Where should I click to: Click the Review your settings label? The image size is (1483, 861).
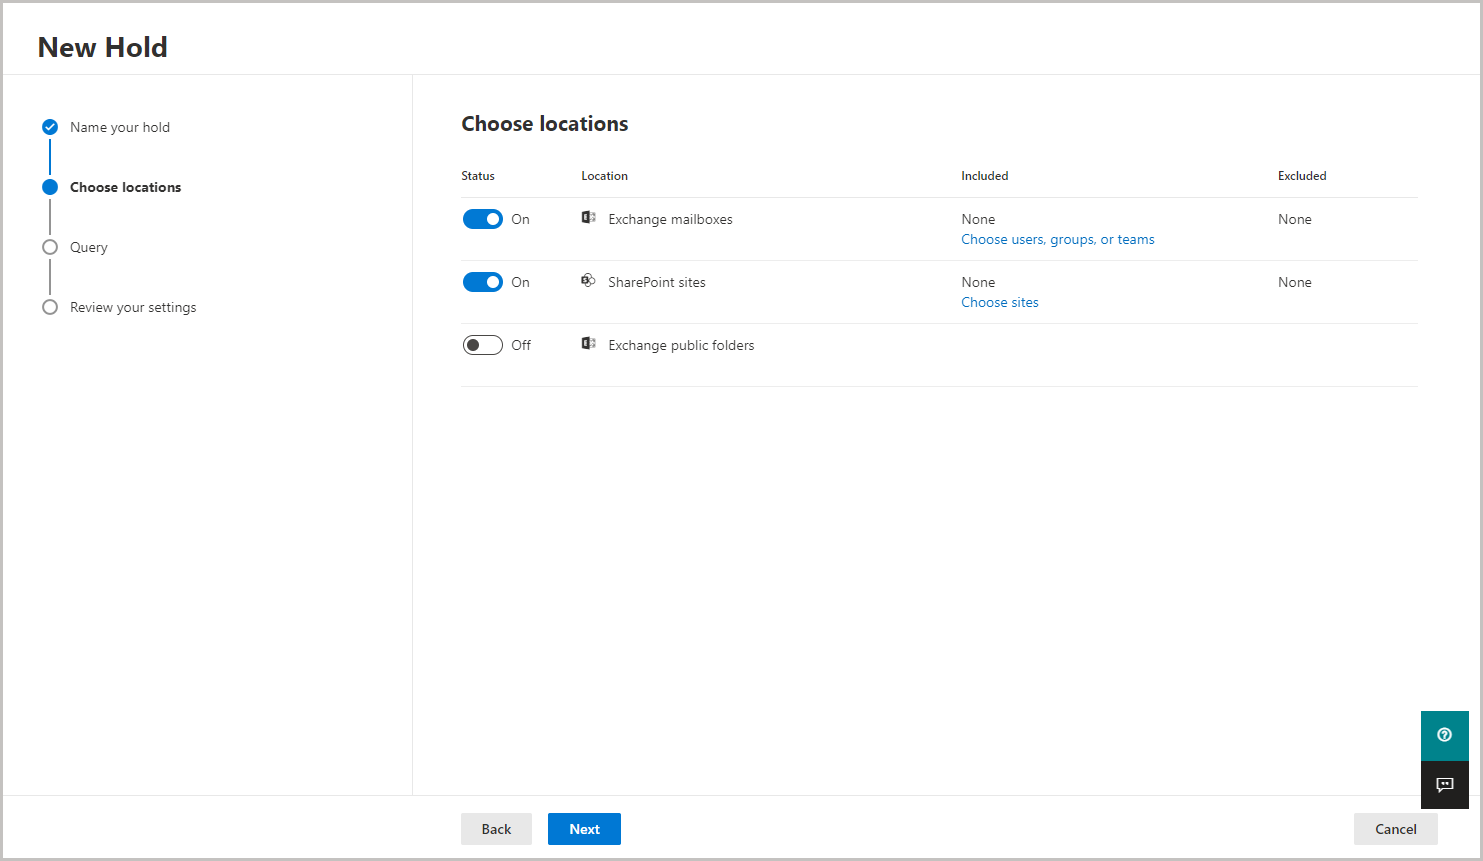pos(133,307)
